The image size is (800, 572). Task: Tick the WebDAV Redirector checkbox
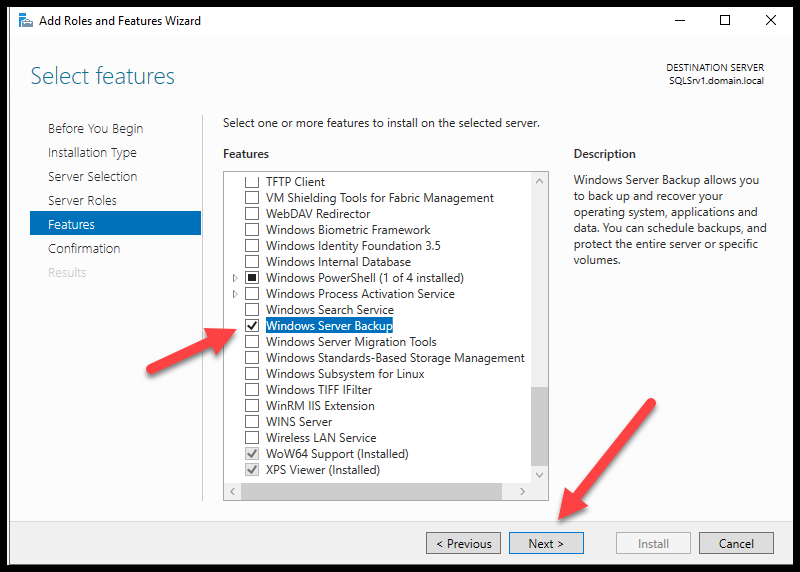tap(252, 213)
